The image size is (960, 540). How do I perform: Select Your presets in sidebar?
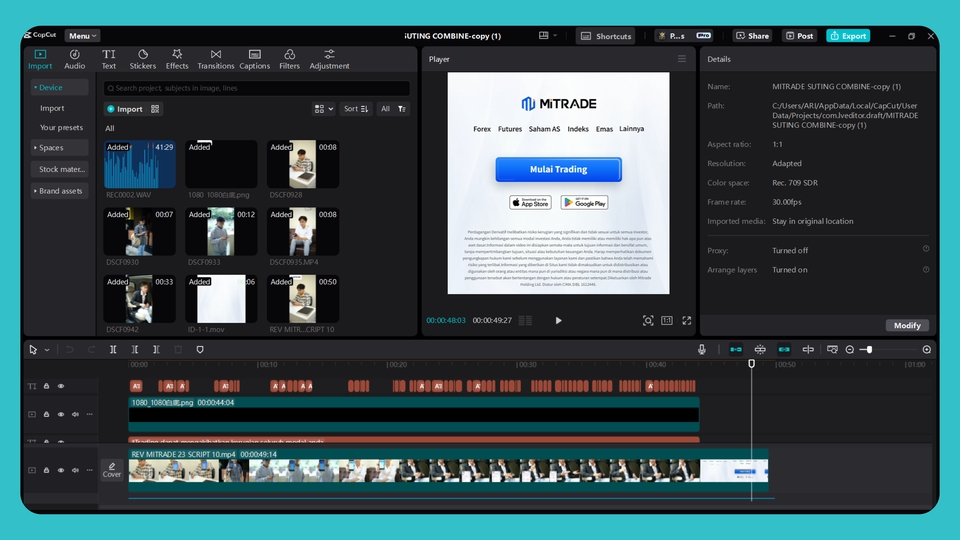[x=61, y=127]
